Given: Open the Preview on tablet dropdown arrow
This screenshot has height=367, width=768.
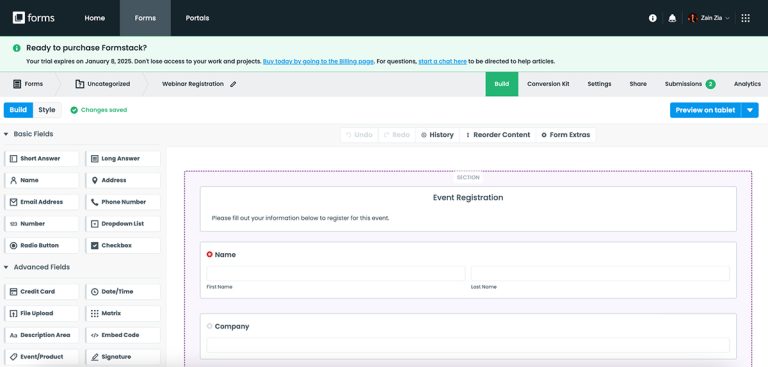Looking at the screenshot, I should [749, 110].
